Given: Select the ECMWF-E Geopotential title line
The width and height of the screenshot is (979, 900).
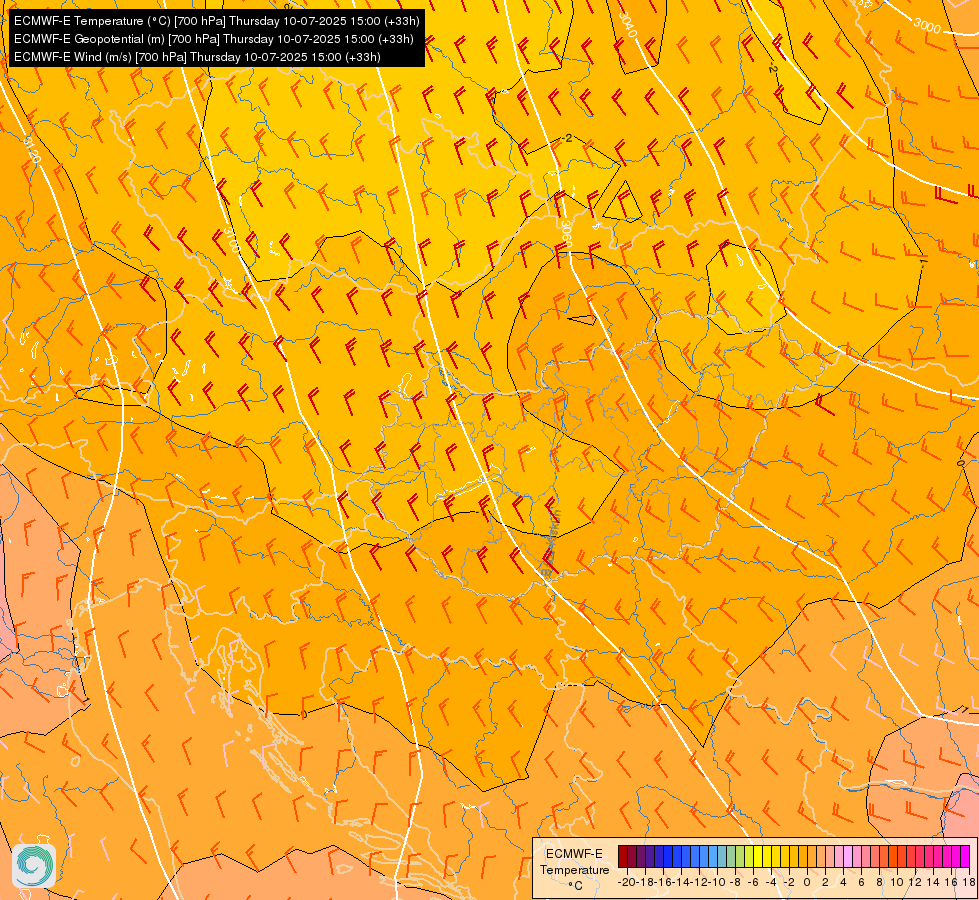Looking at the screenshot, I should click(x=214, y=39).
